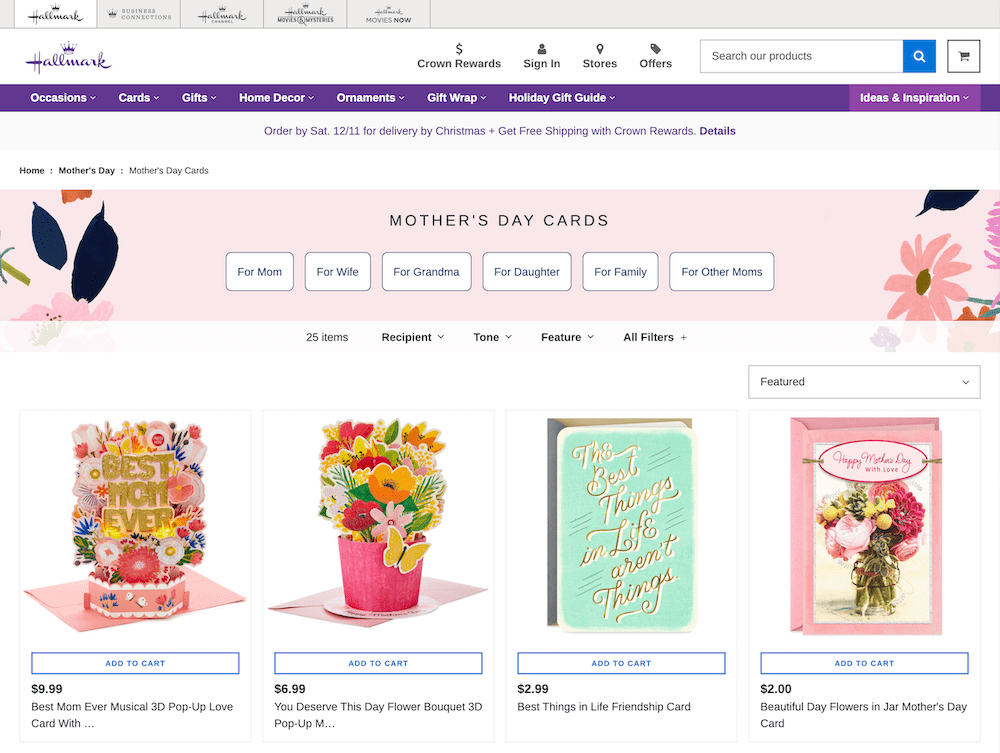Switch to Hallmark Movies & Mysteries tab
The width and height of the screenshot is (1000, 753).
tap(305, 14)
